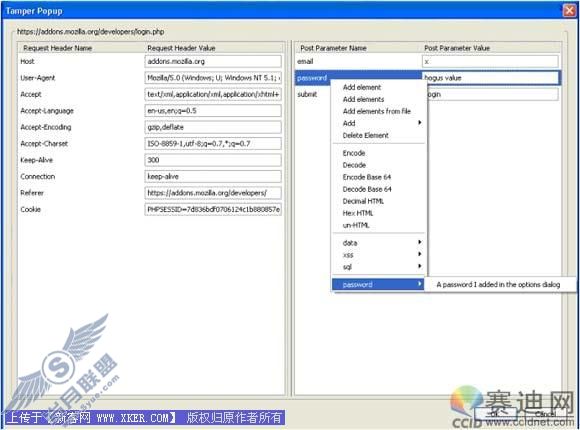Image resolution: width=580 pixels, height=430 pixels.
Task: Select the submit parameter name
Action: tap(307, 94)
